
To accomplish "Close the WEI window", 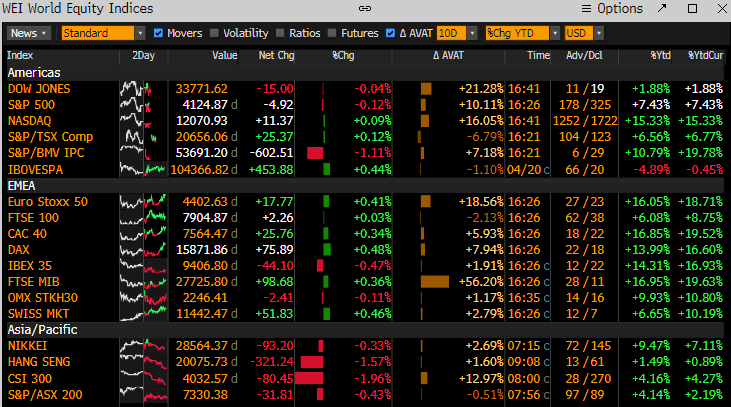I will [722, 8].
